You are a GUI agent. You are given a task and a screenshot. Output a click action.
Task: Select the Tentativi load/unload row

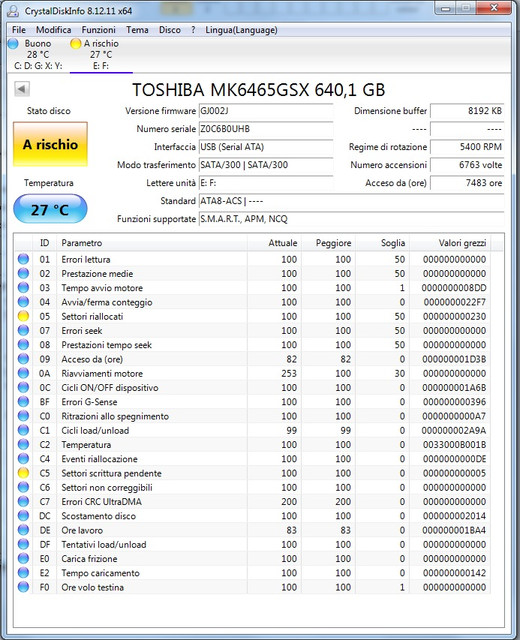click(x=253, y=544)
